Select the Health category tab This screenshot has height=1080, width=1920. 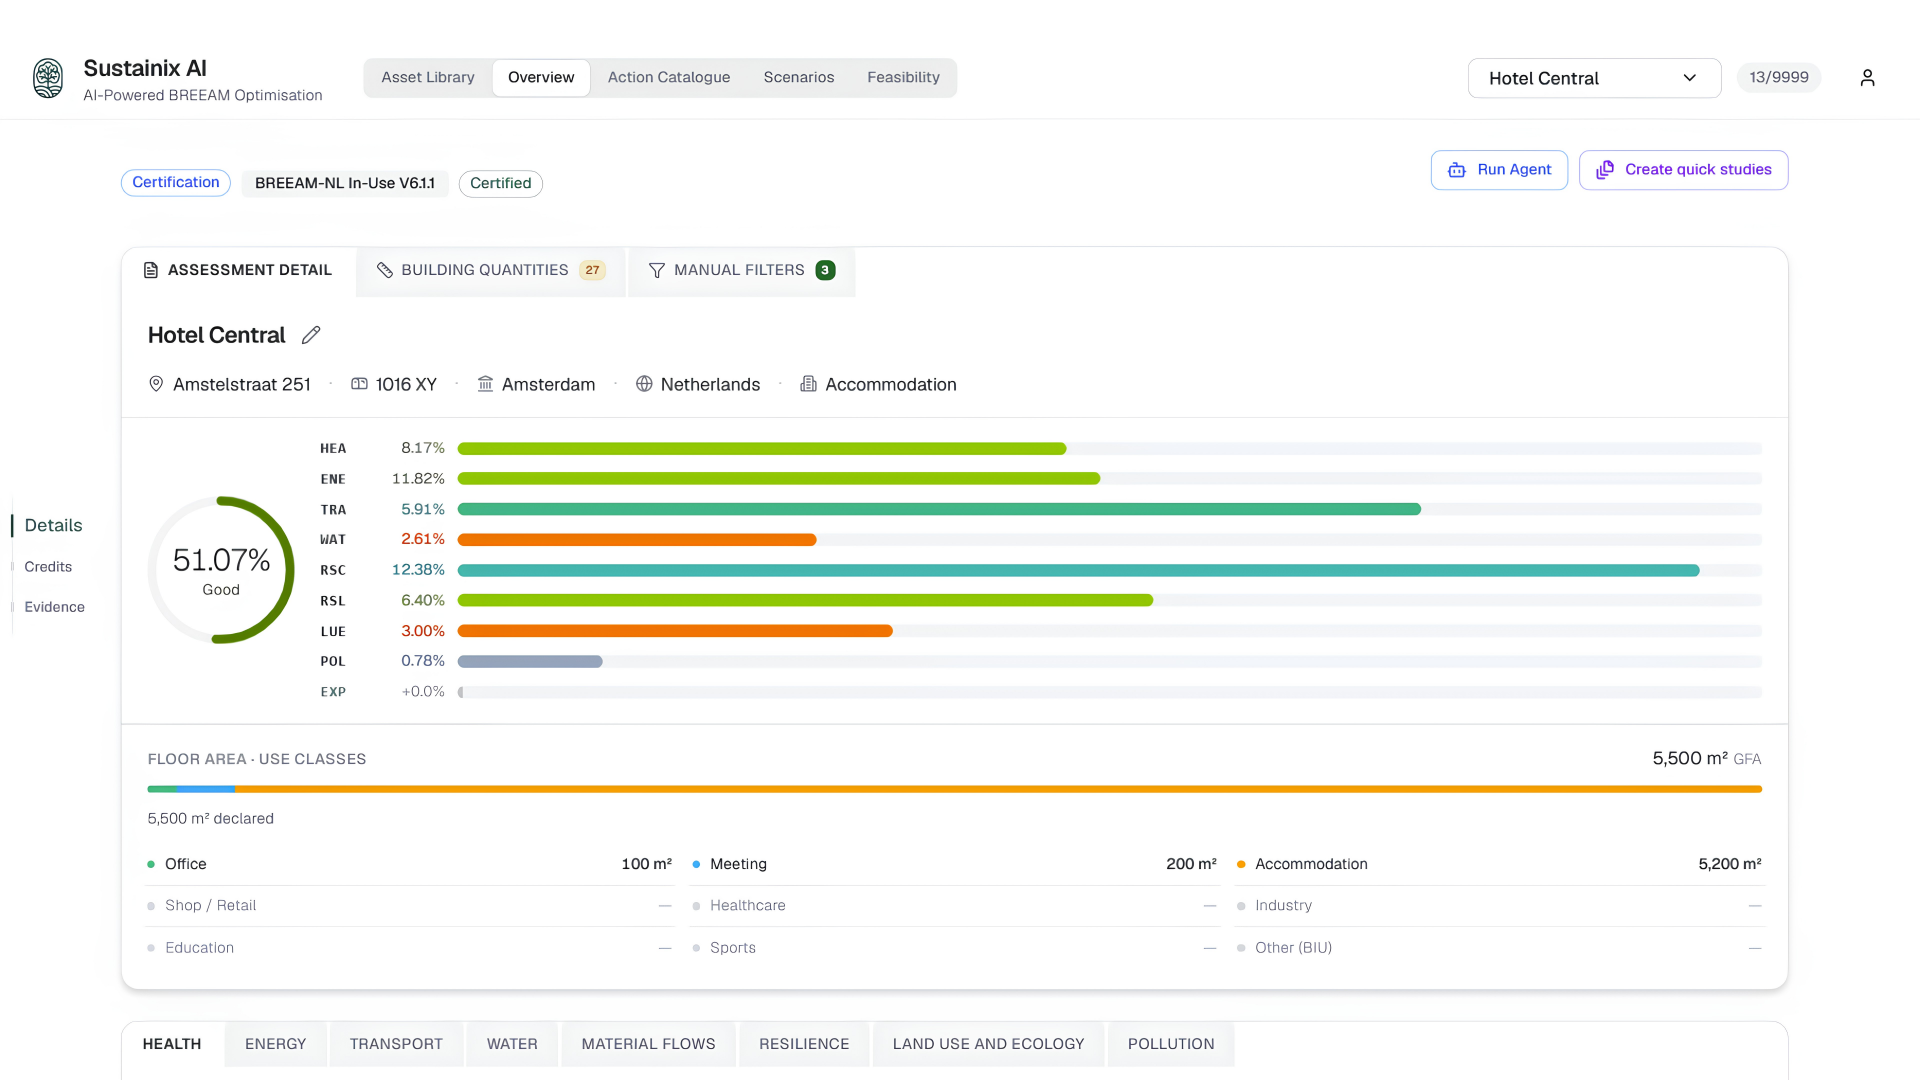(172, 1044)
